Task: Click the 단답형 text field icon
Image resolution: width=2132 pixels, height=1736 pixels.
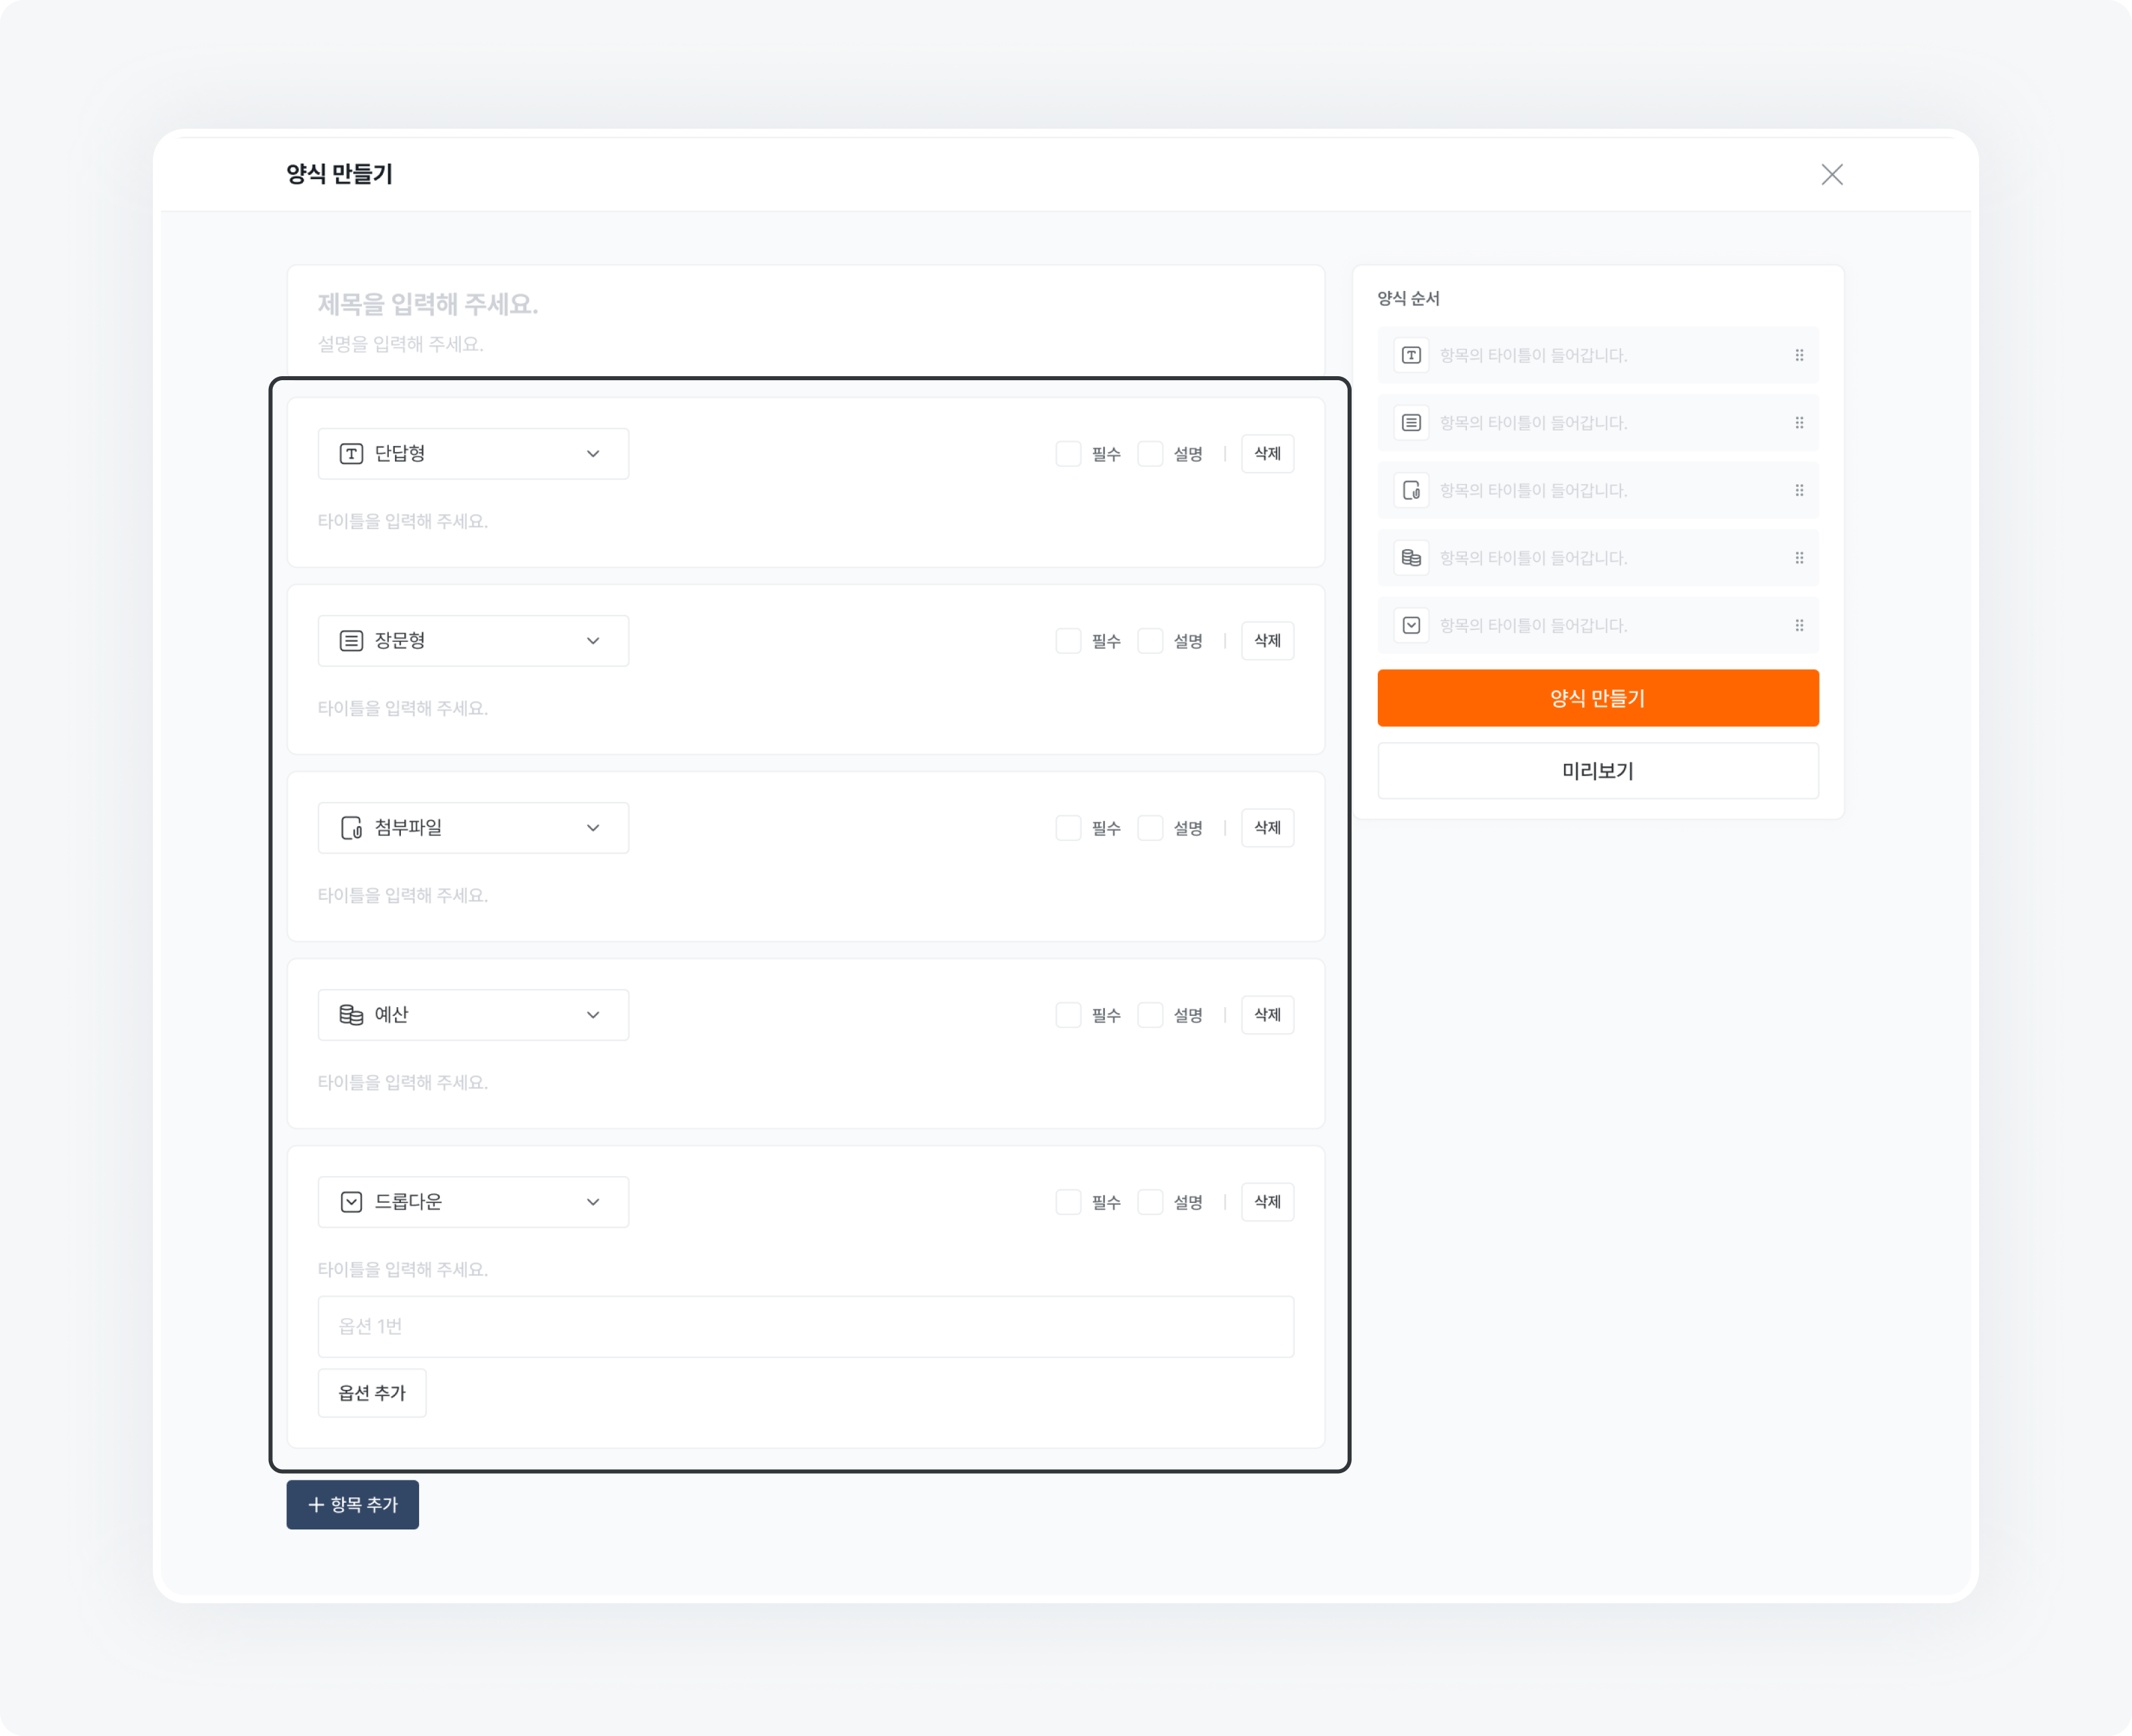Action: tap(350, 453)
